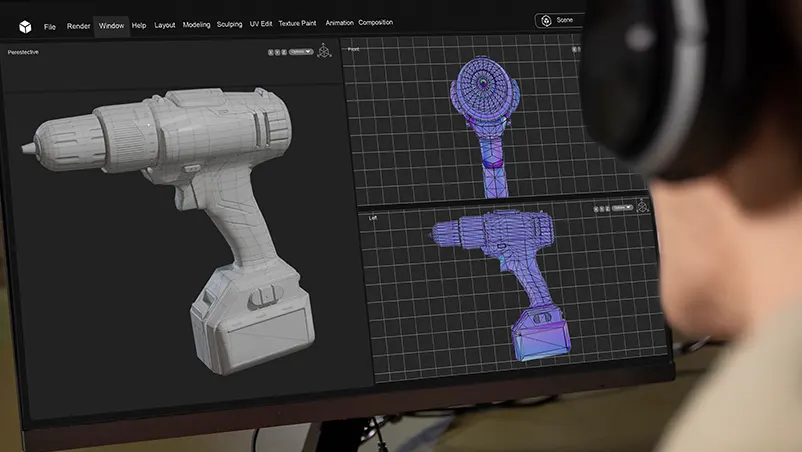Click the orientation gizmo in Left viewport
The image size is (802, 452).
point(642,206)
